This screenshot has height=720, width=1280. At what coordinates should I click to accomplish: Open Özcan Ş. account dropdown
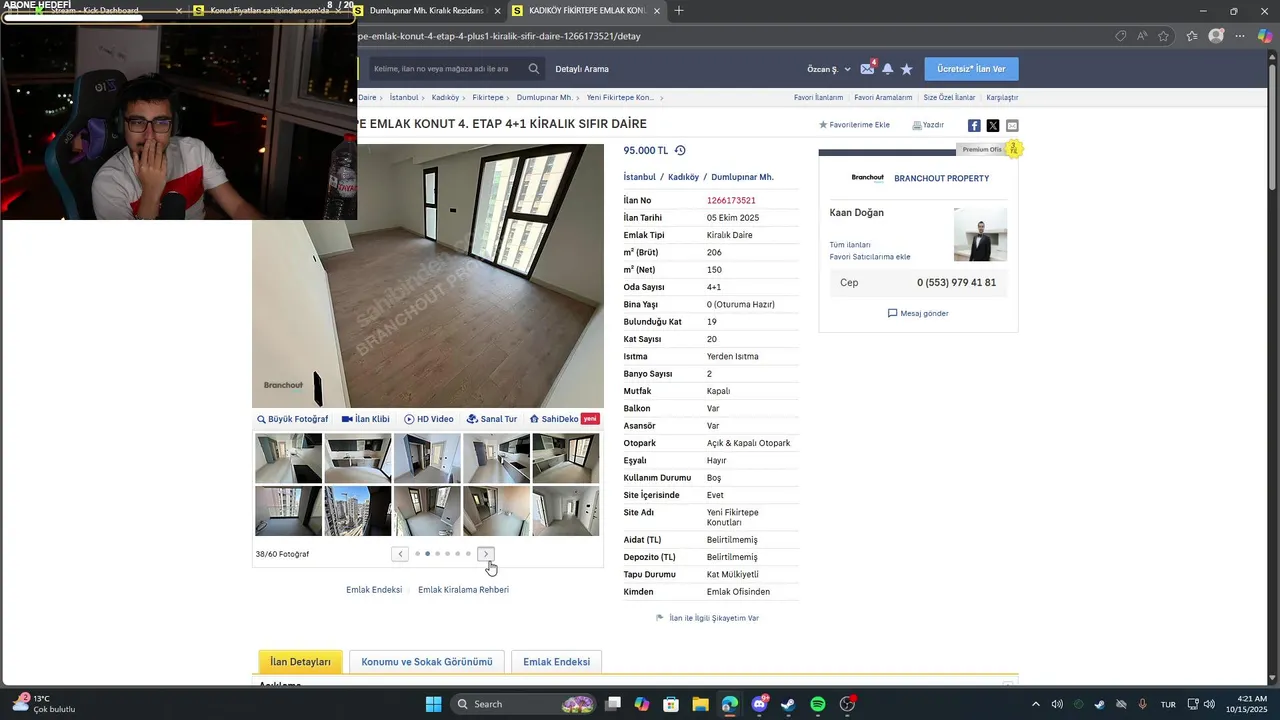[829, 69]
